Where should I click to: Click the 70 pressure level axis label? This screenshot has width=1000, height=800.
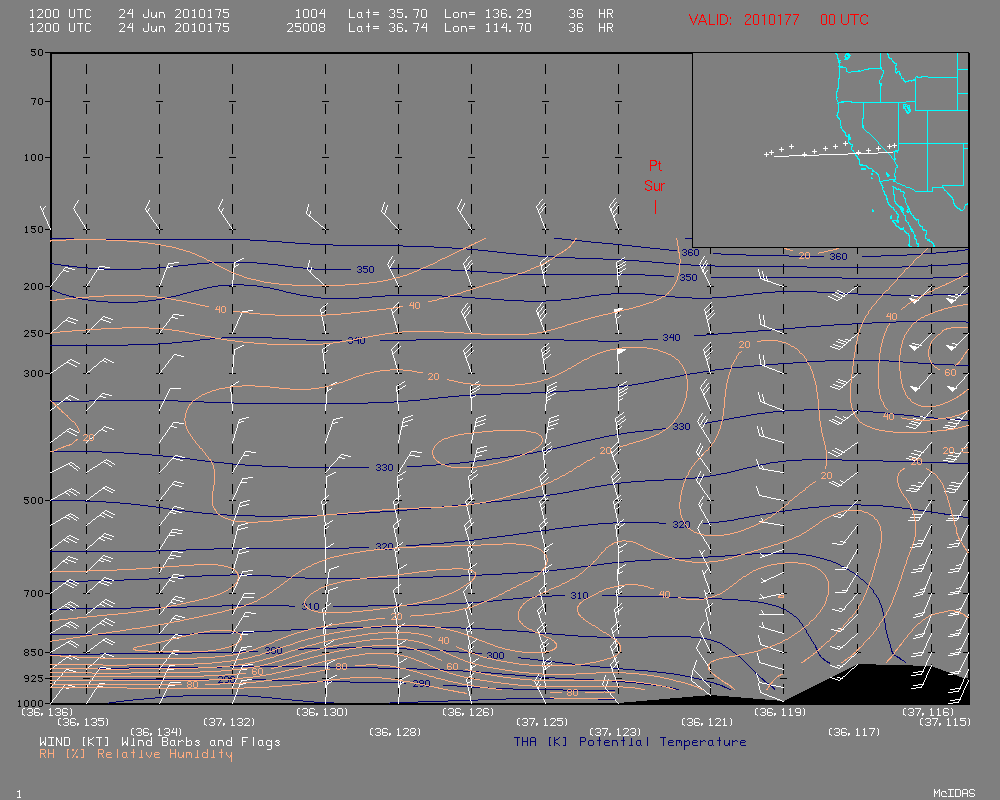37,101
